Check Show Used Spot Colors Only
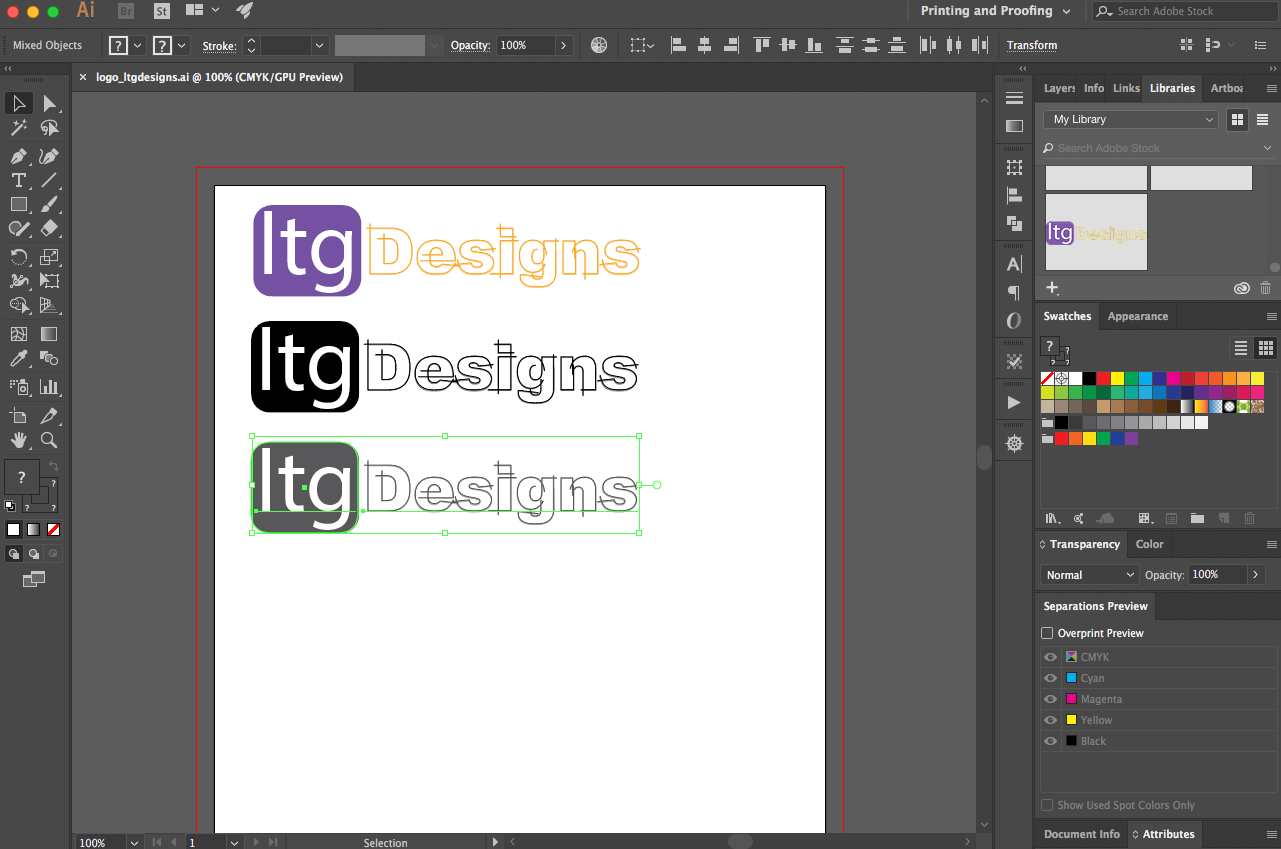This screenshot has height=849, width=1281. pos(1047,804)
